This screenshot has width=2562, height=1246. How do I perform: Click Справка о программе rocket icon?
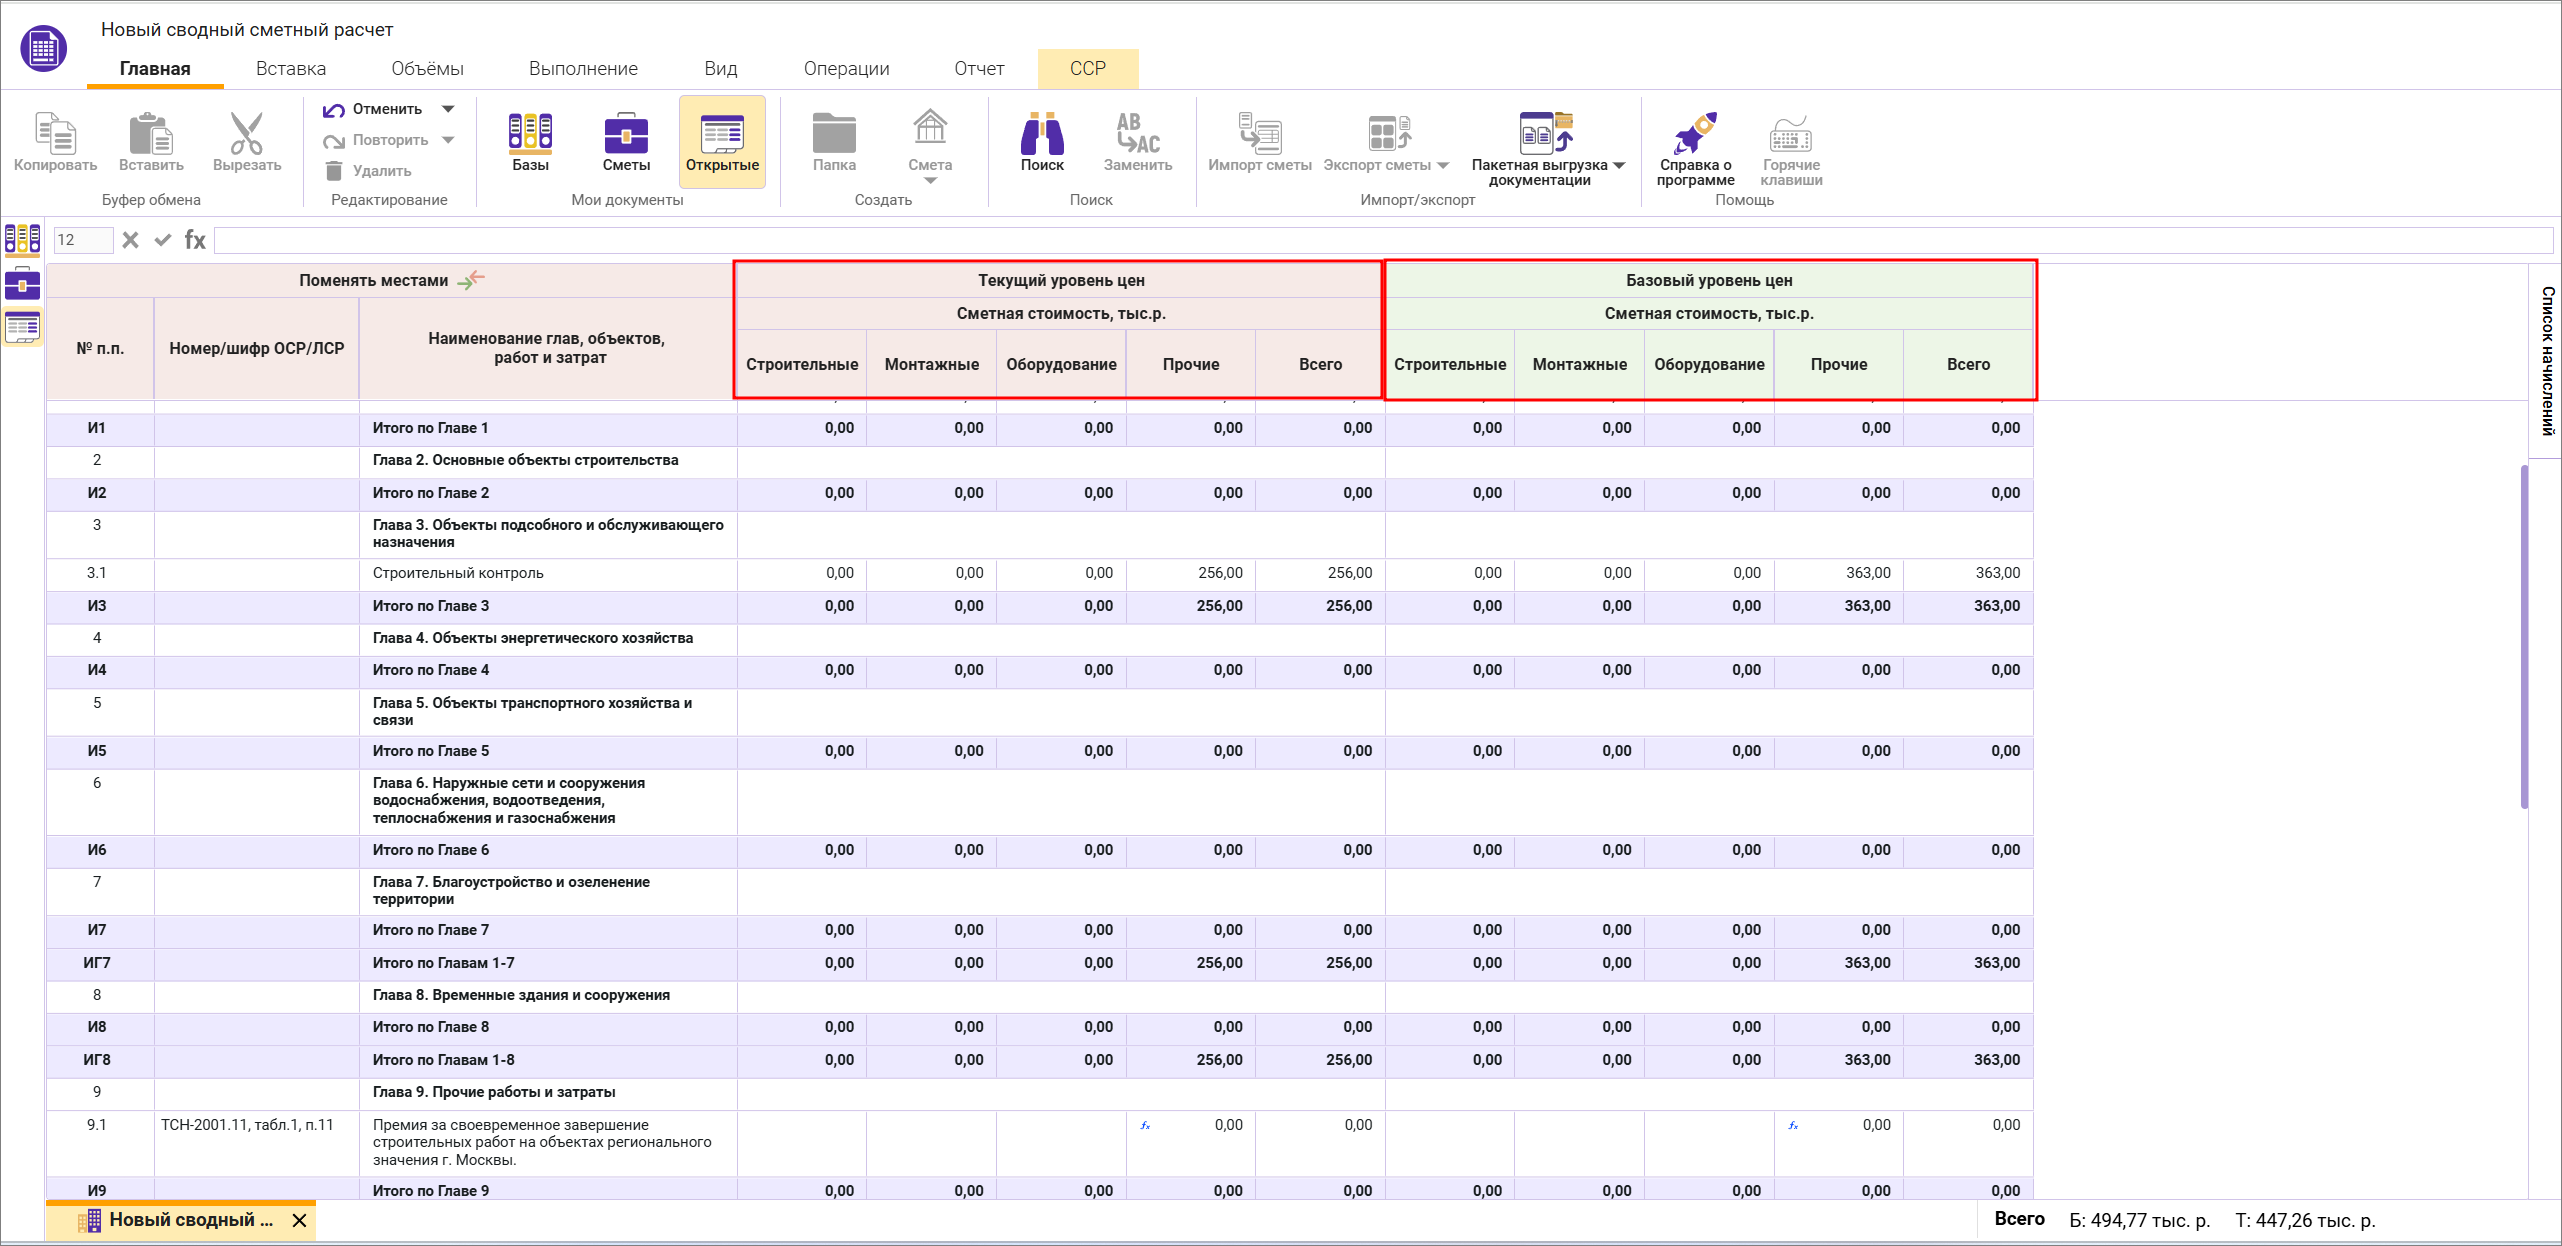1695,134
